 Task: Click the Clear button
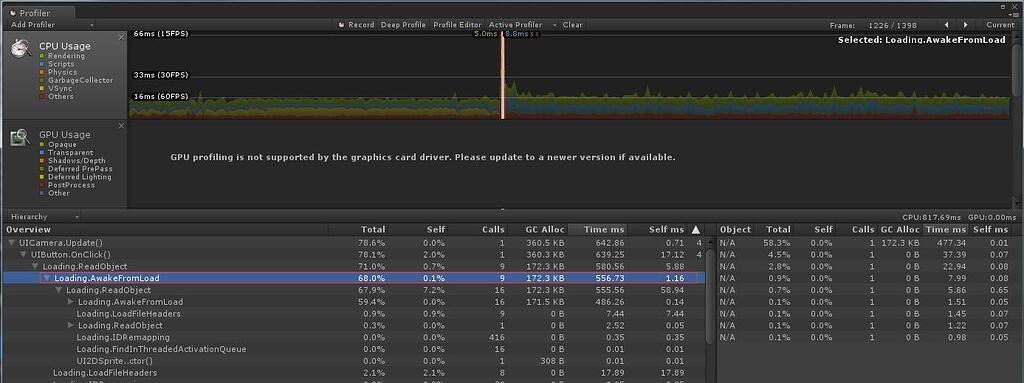tap(573, 25)
